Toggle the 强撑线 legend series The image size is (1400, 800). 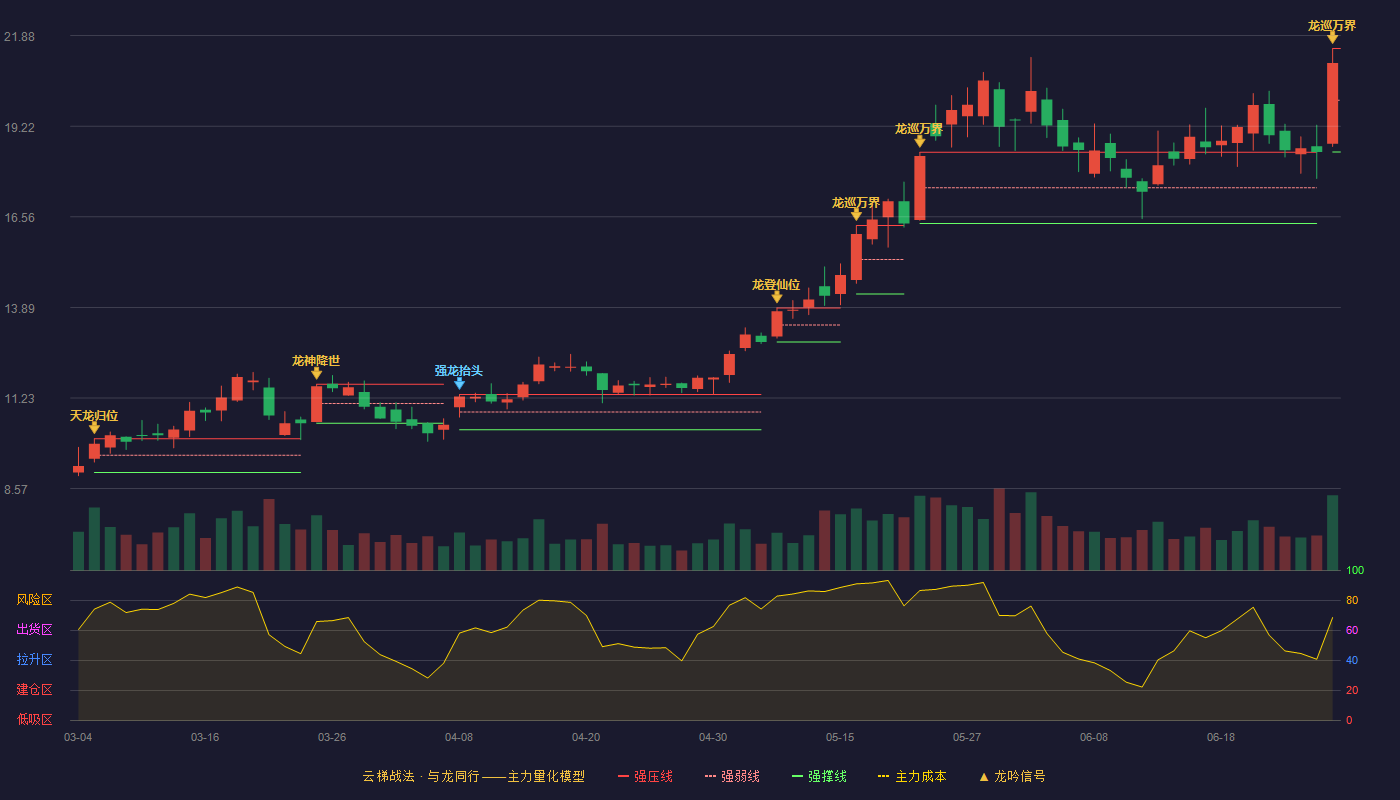coord(819,776)
